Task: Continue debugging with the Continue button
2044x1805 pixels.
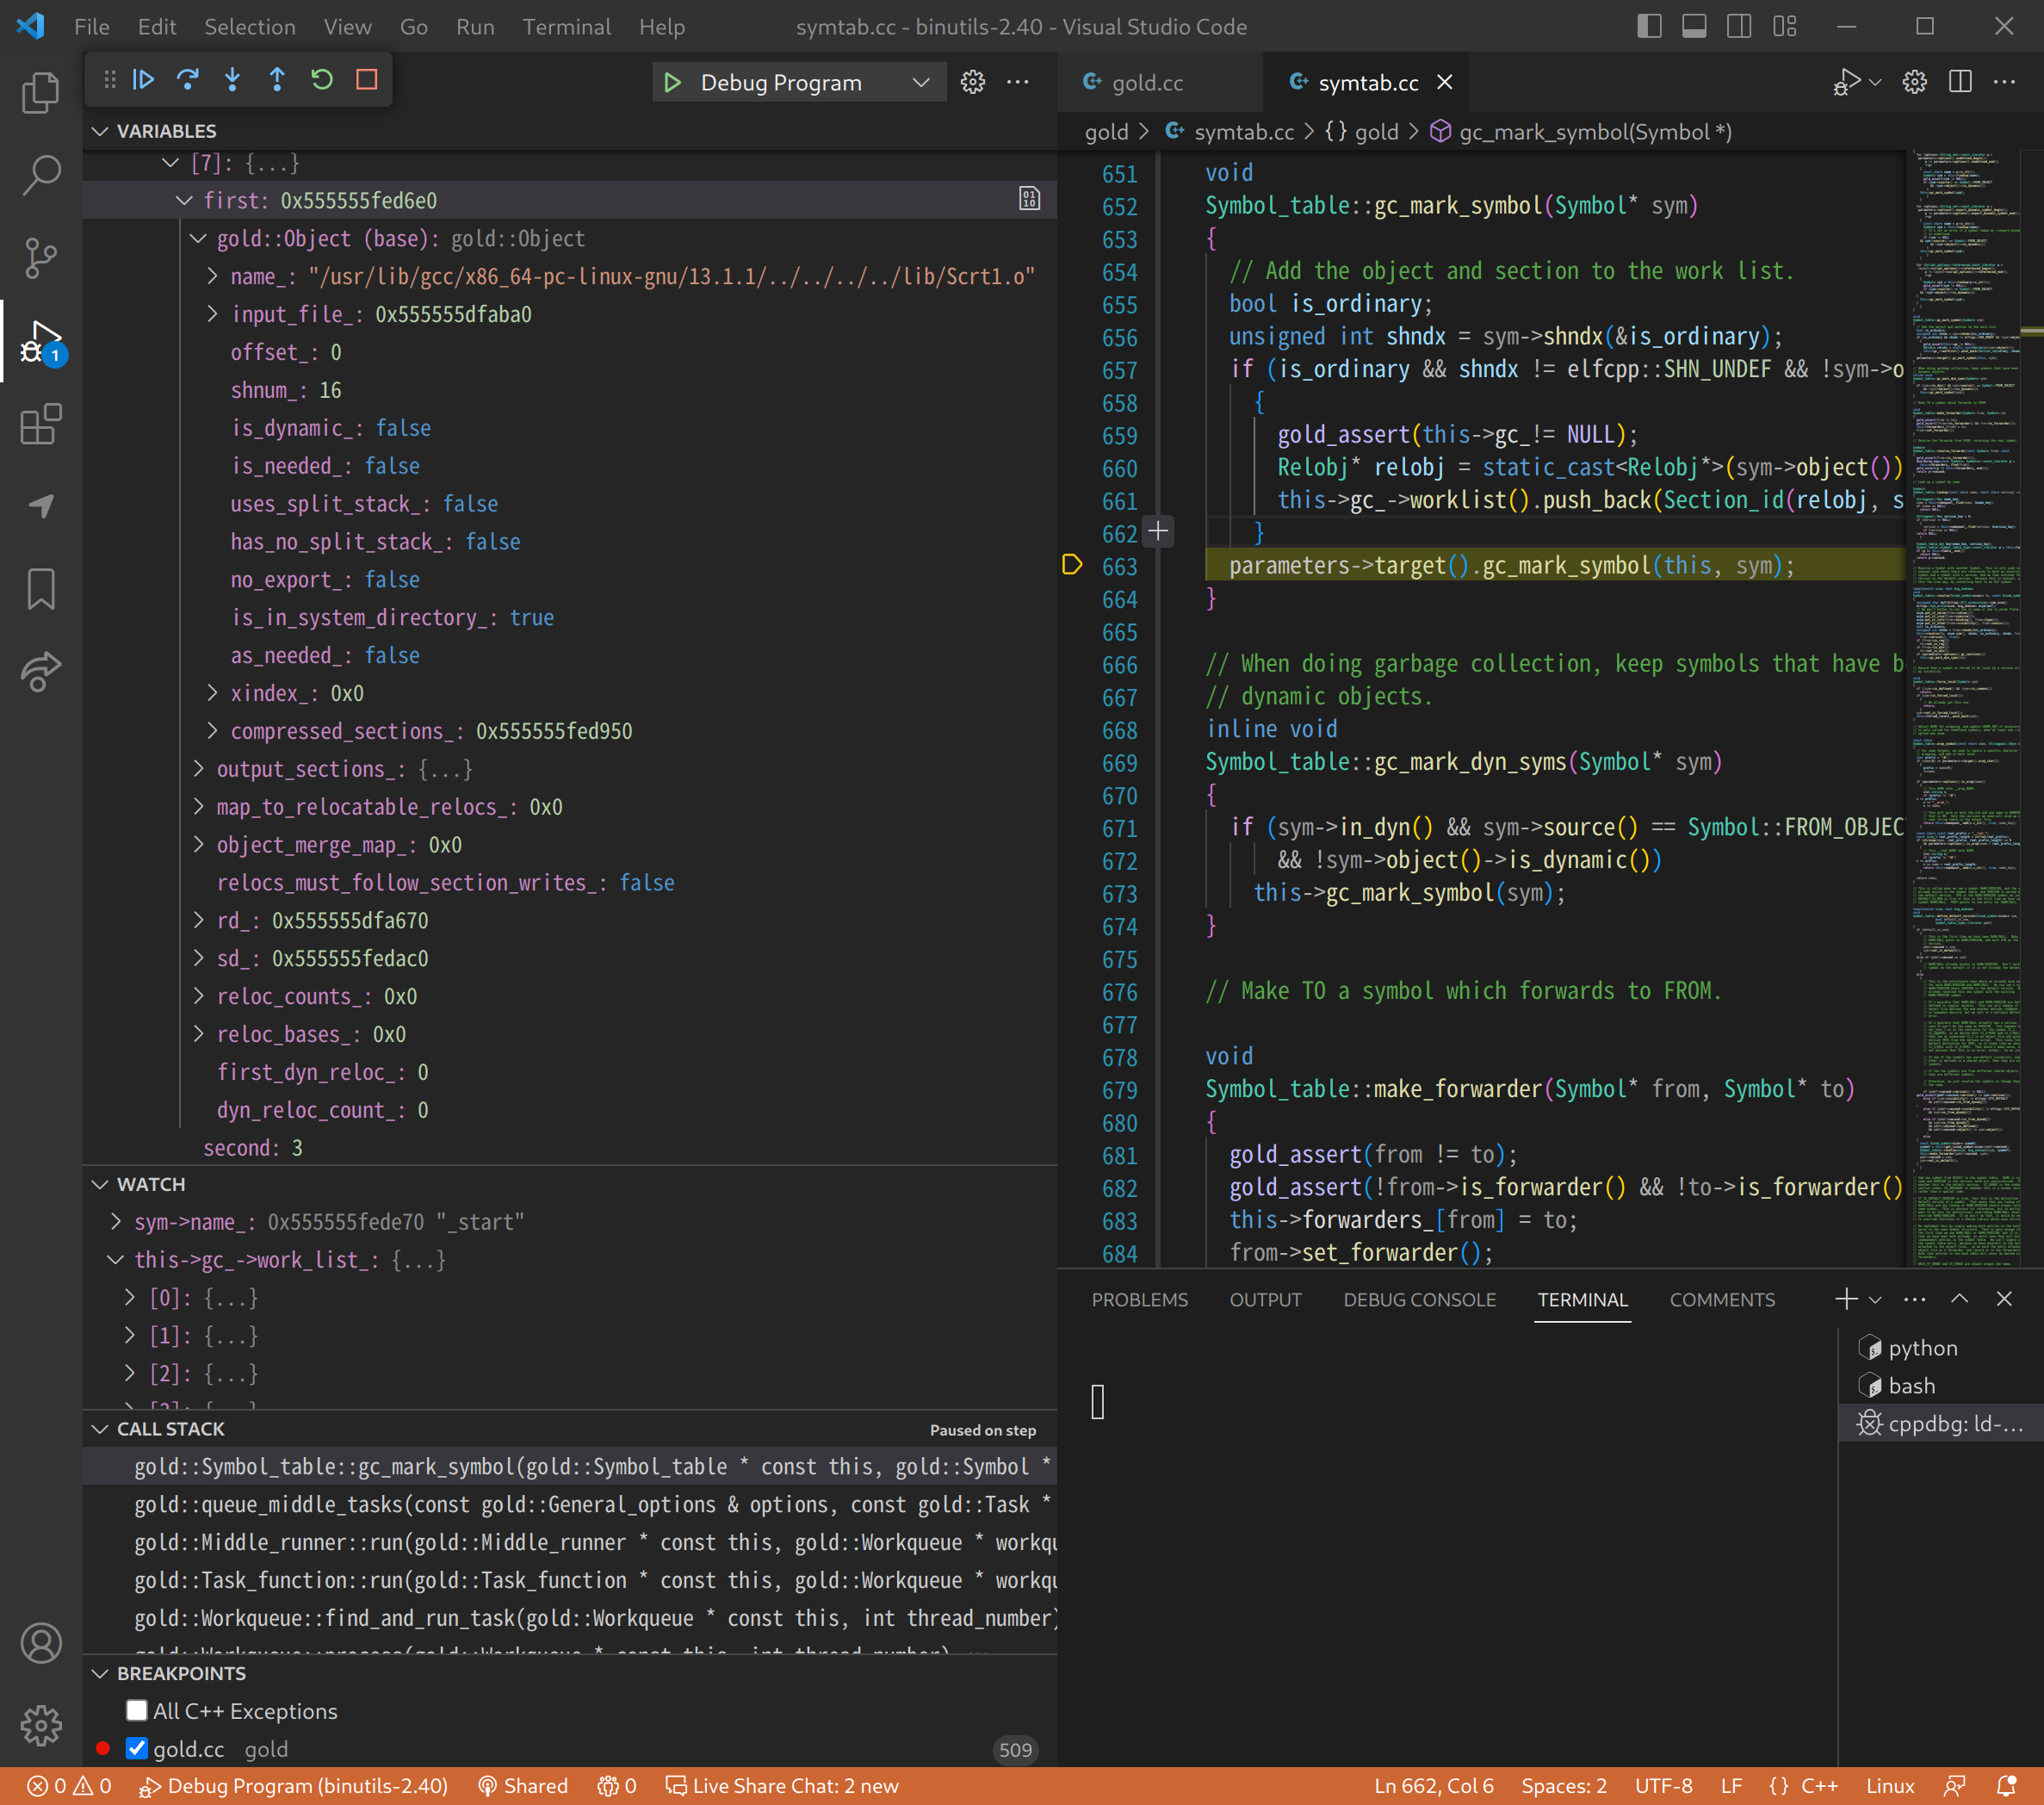Action: 143,80
